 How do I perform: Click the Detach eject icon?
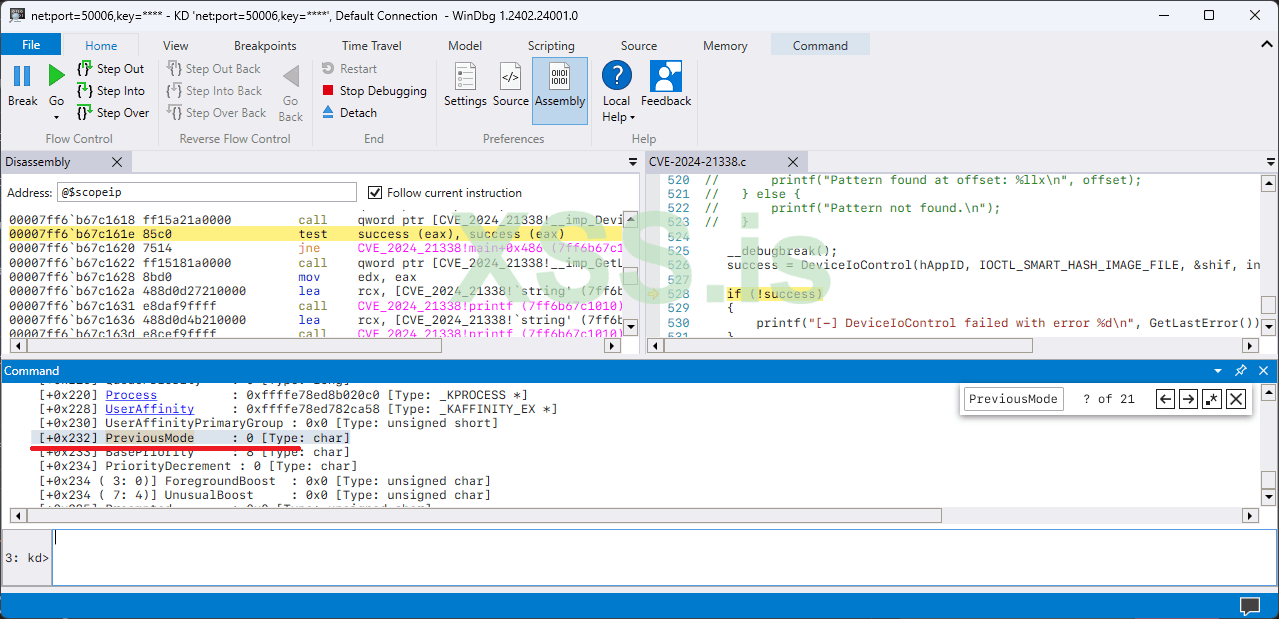coord(329,113)
